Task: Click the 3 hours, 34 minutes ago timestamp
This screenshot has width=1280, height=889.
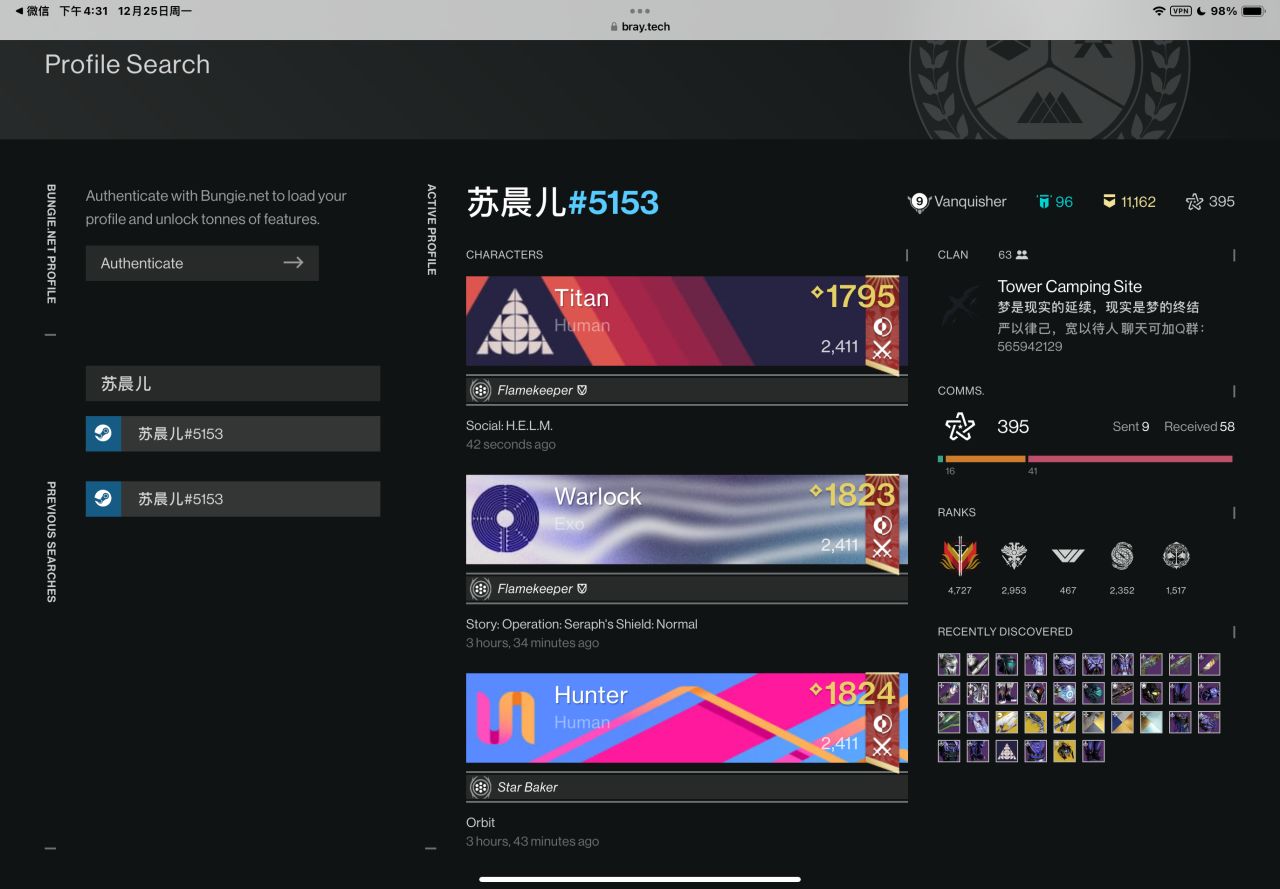Action: (x=533, y=643)
